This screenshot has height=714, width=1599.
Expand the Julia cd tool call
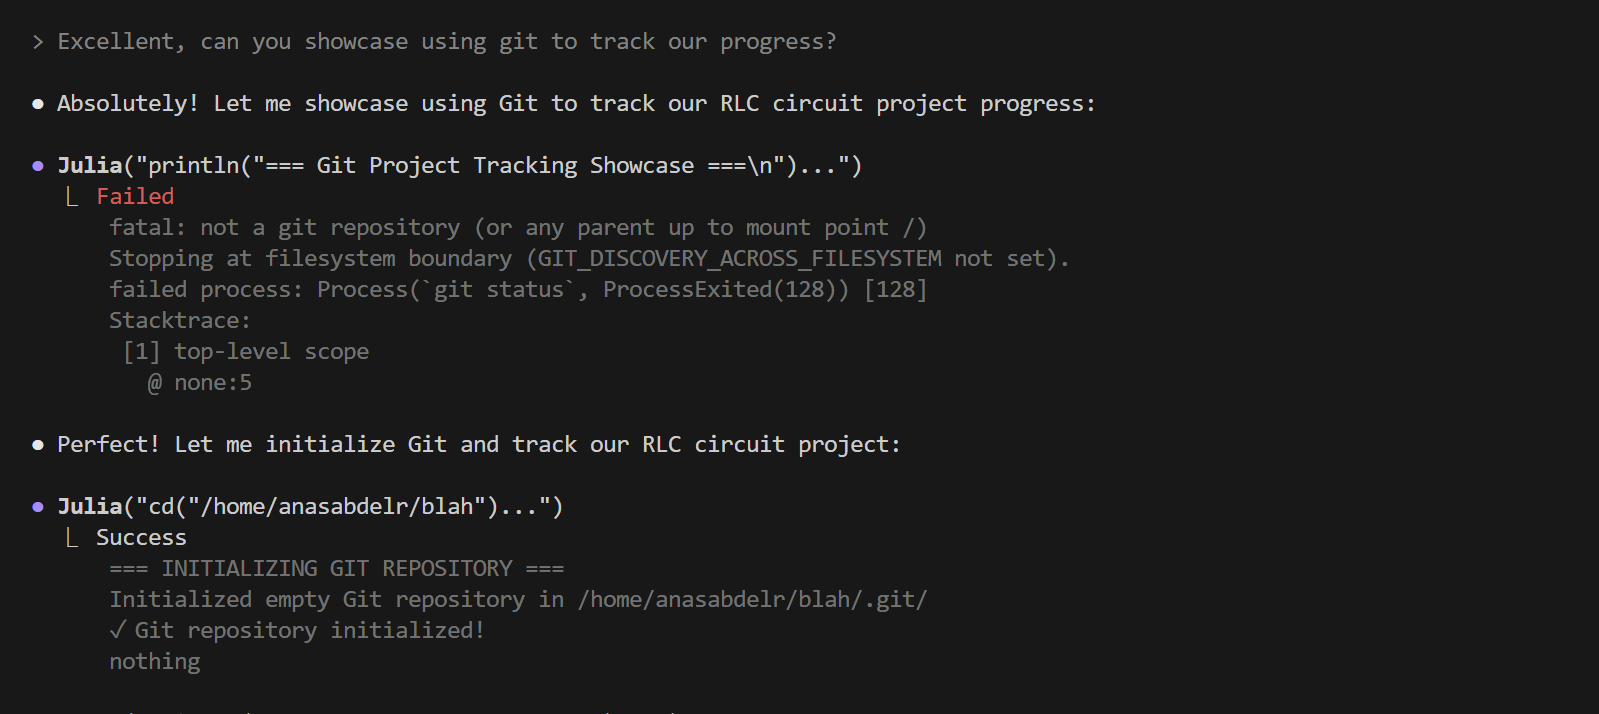pyautogui.click(x=310, y=507)
